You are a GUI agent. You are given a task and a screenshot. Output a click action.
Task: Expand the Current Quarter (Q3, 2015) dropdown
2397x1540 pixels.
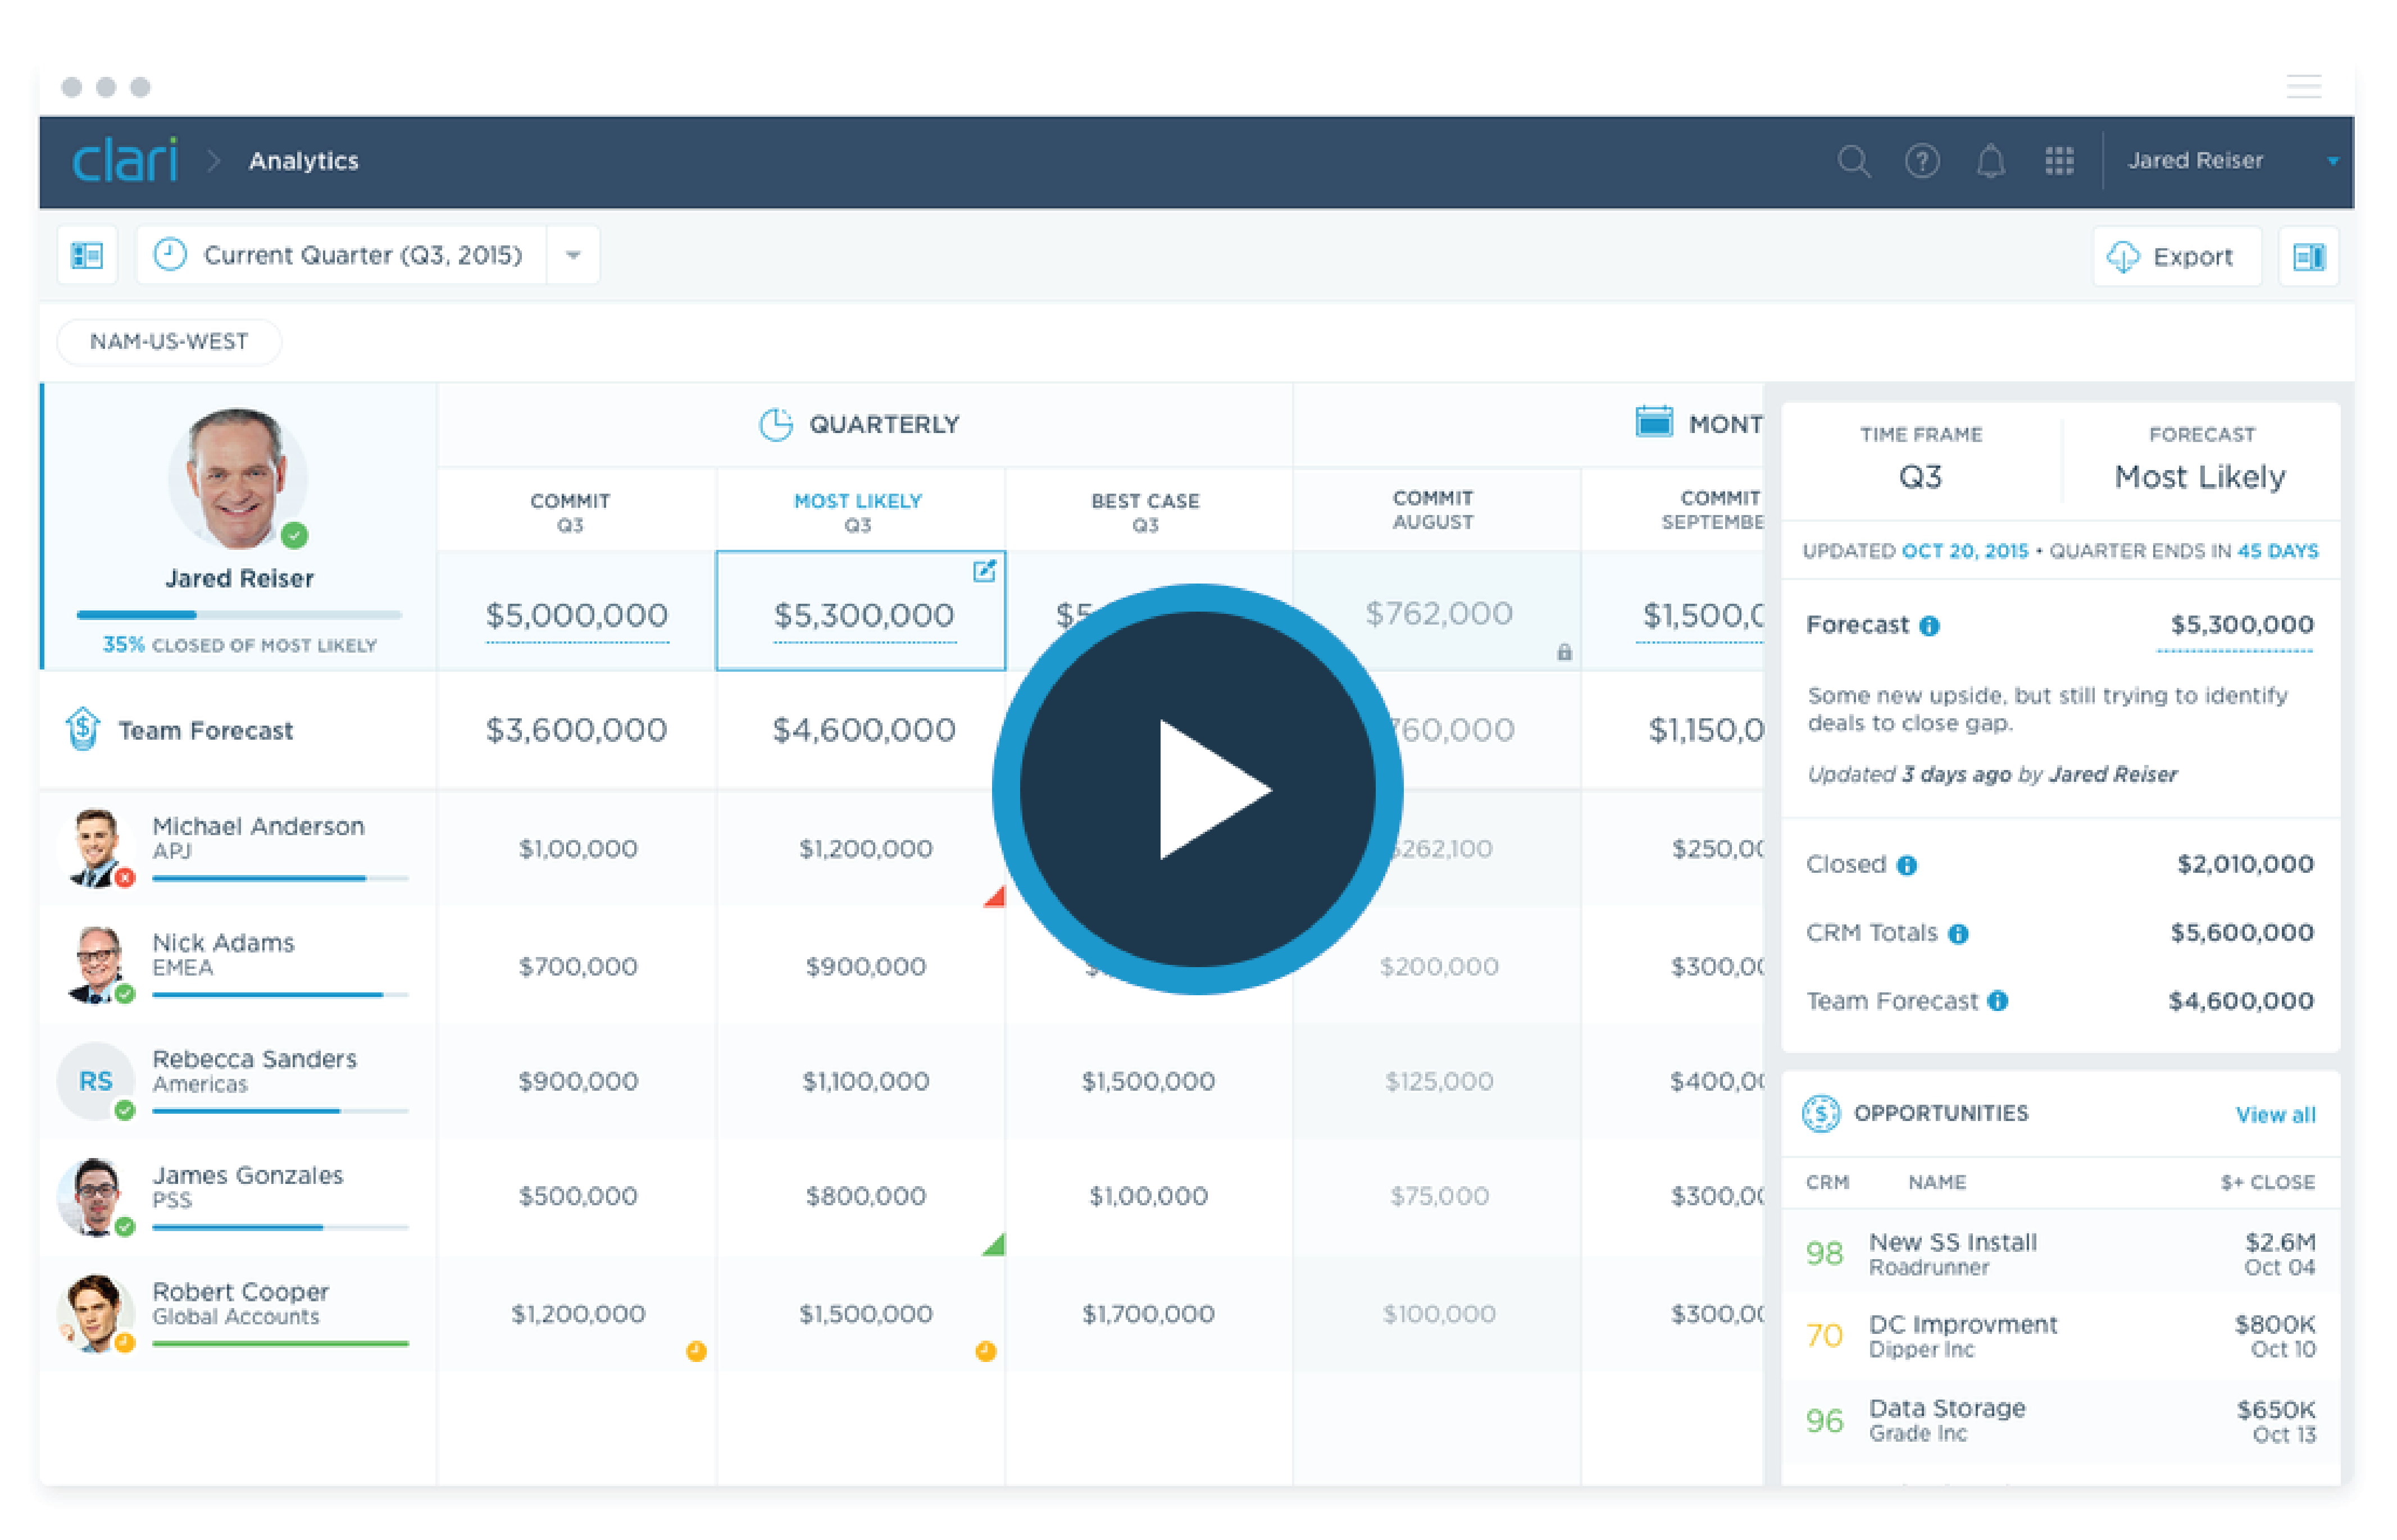[x=573, y=255]
